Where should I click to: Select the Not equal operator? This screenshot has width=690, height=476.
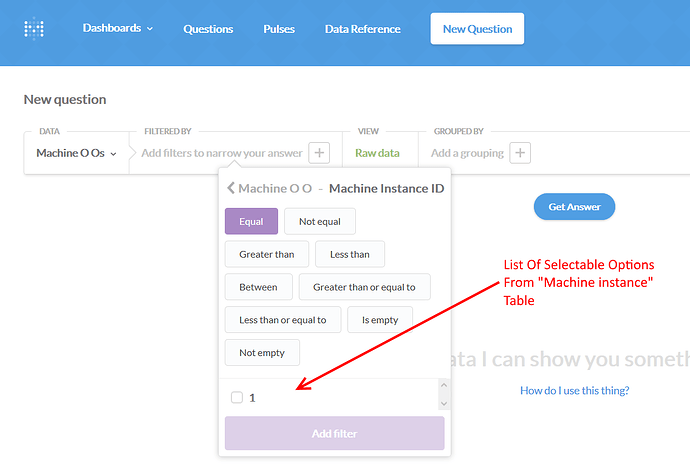[x=320, y=221]
